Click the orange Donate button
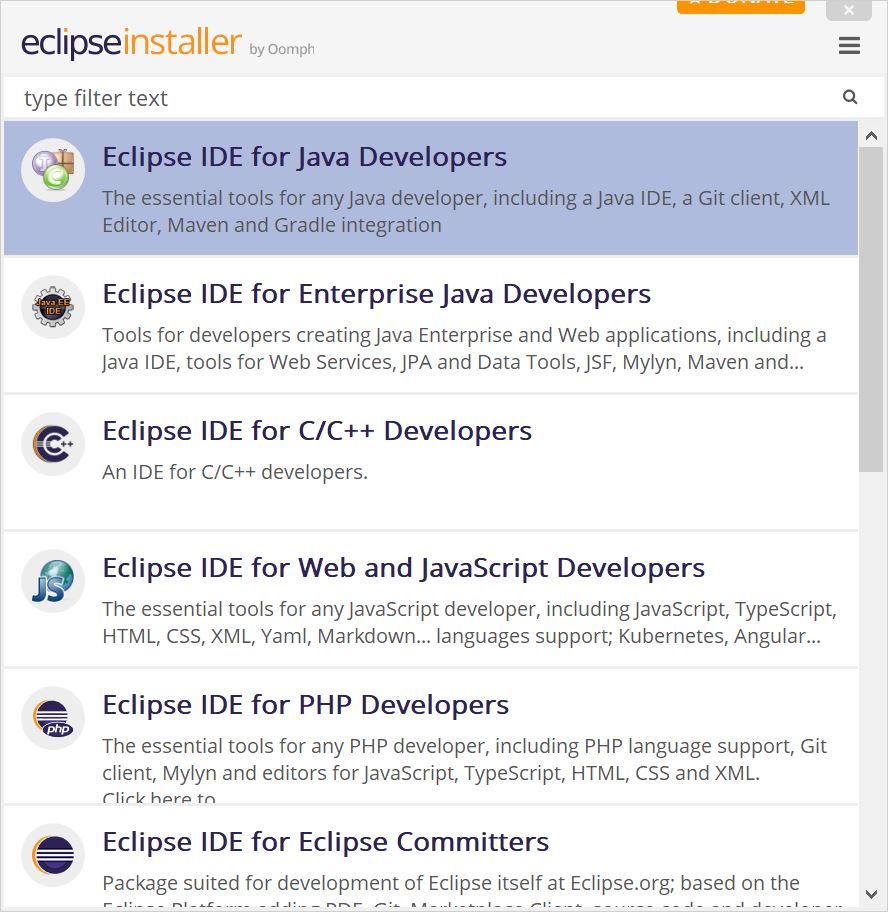 [x=740, y=6]
